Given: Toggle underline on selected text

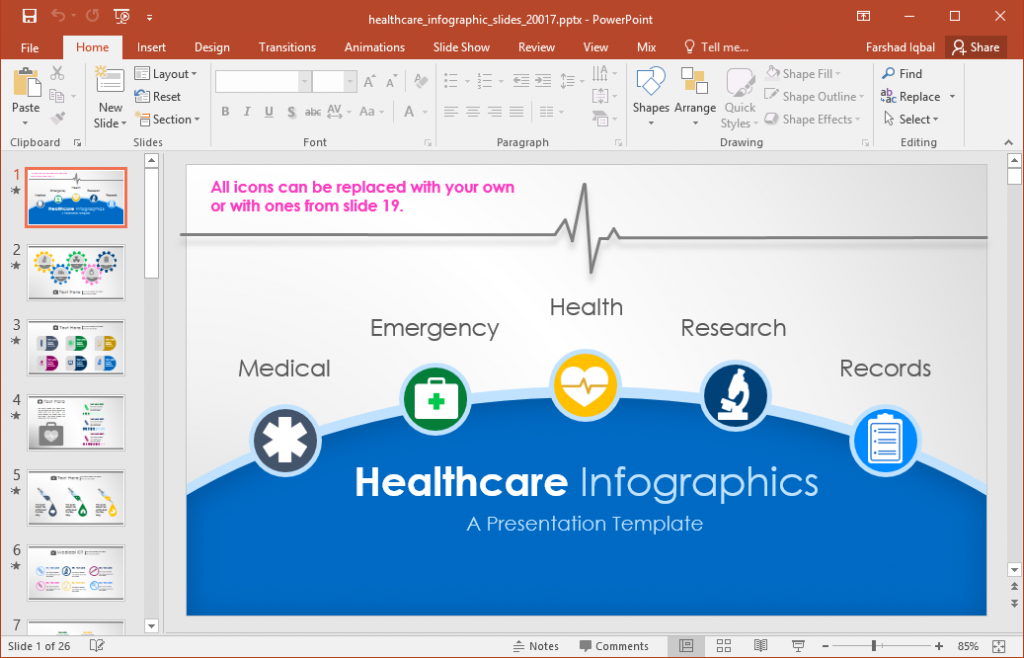Looking at the screenshot, I should tap(268, 111).
